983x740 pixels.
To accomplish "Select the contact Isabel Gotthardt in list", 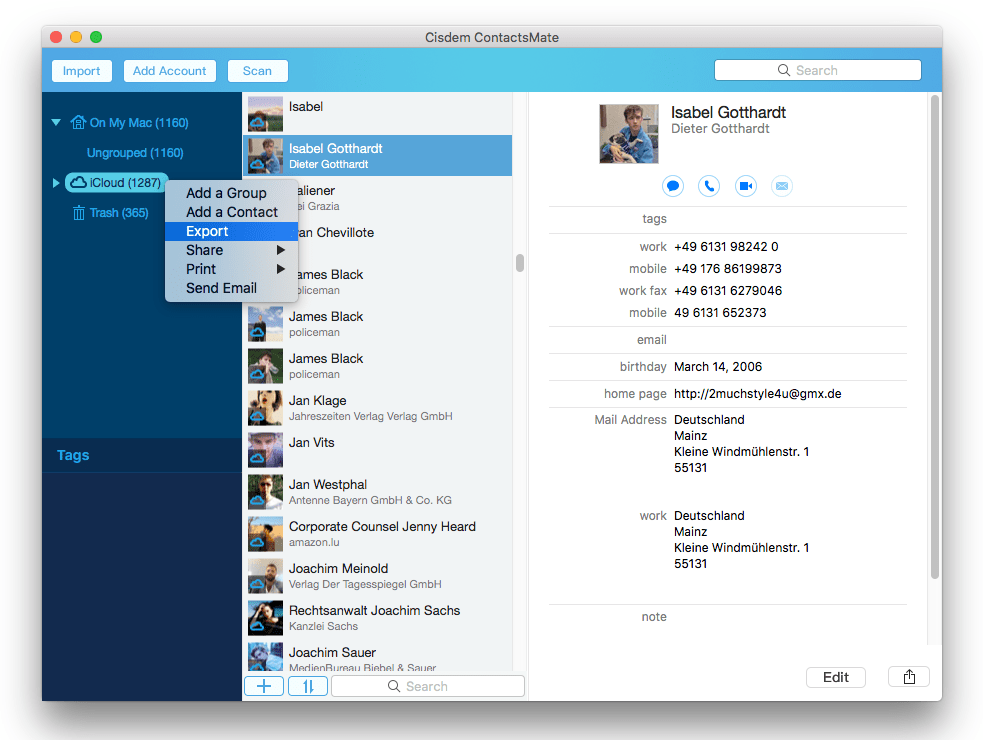I will tap(377, 156).
